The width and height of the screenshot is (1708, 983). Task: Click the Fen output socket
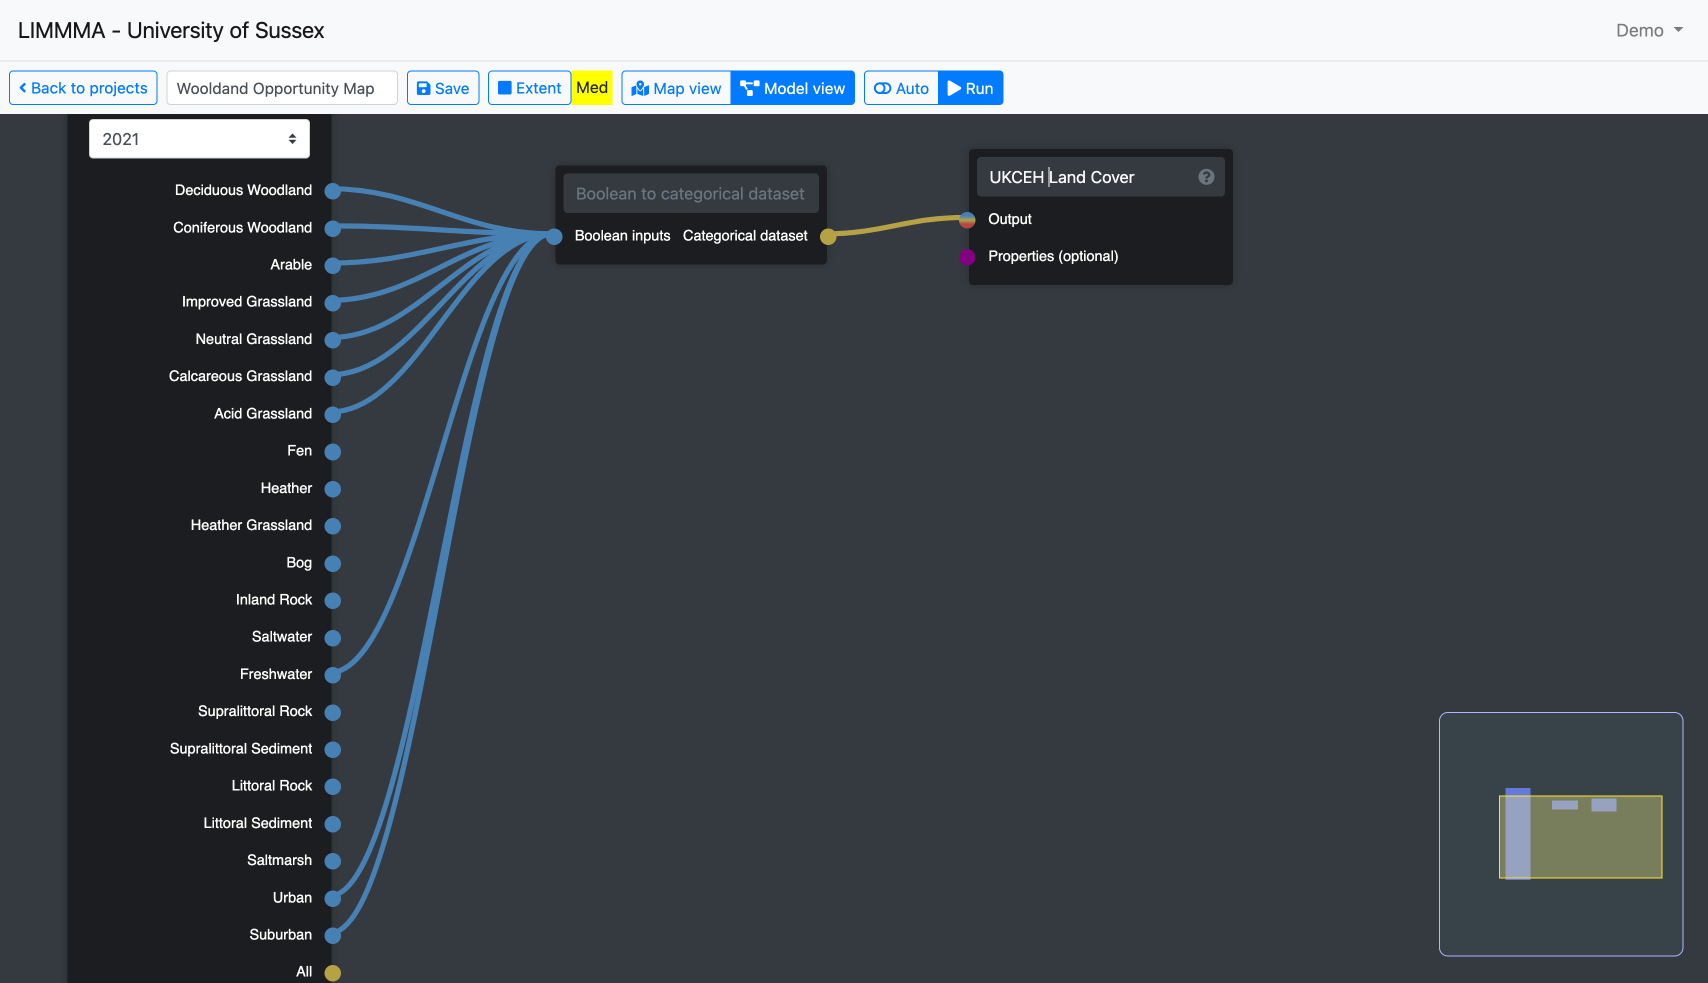pos(333,452)
